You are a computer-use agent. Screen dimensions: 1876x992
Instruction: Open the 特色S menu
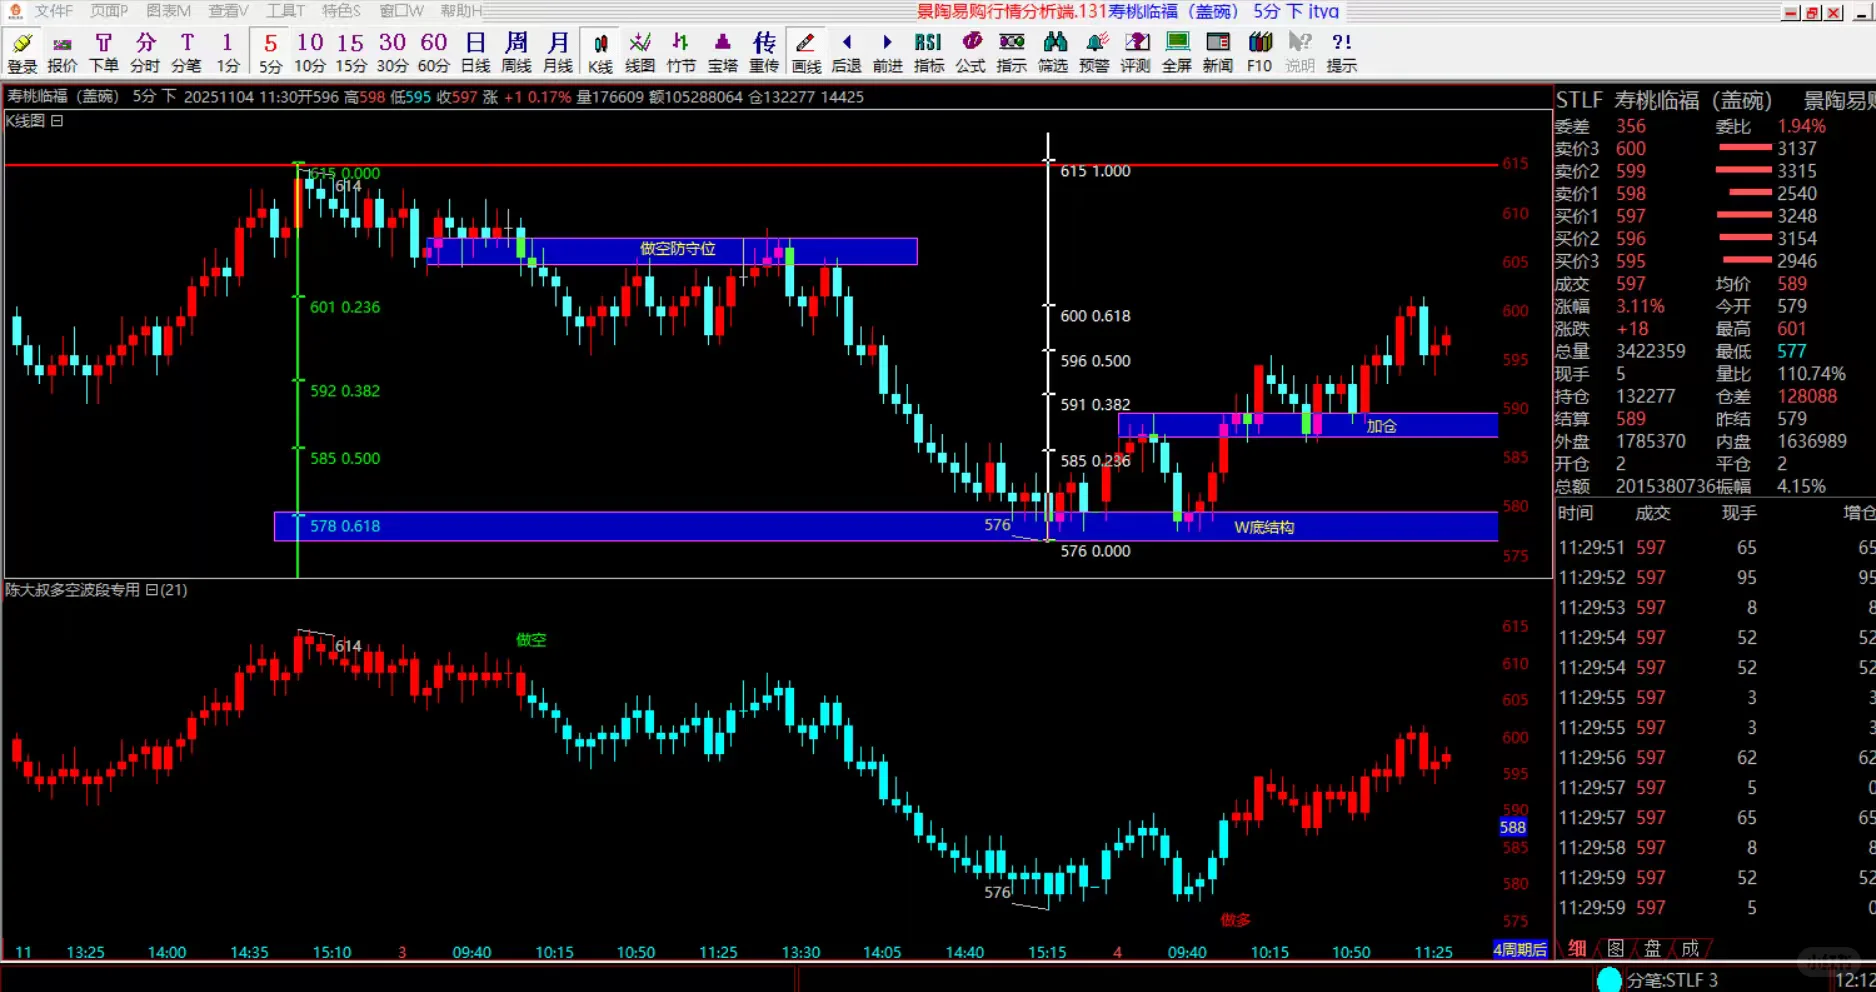341,11
